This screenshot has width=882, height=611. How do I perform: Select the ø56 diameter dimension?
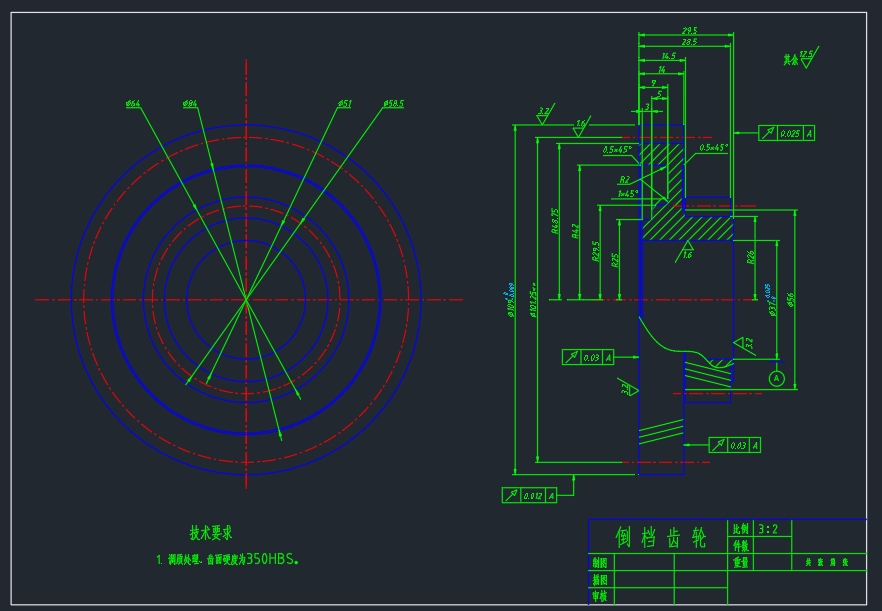790,299
